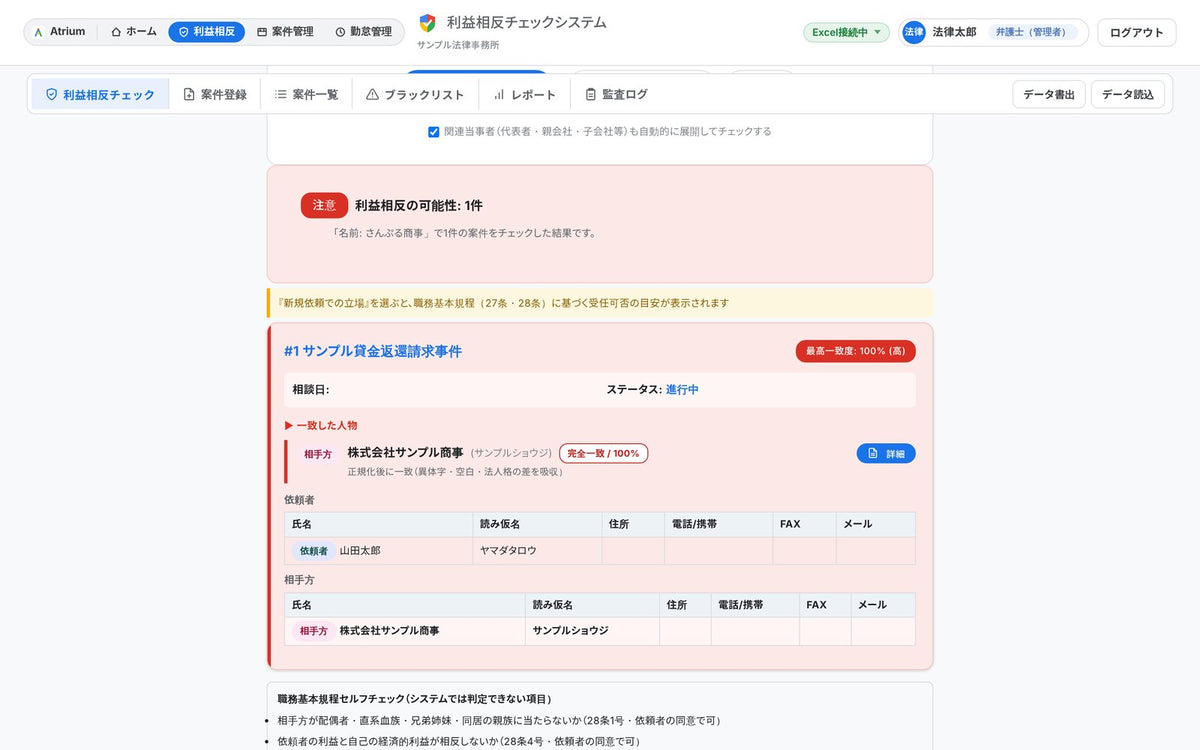Click 株式会社サンプル商事 in the 相手方 table
Viewport: 1200px width, 750px height.
point(389,631)
